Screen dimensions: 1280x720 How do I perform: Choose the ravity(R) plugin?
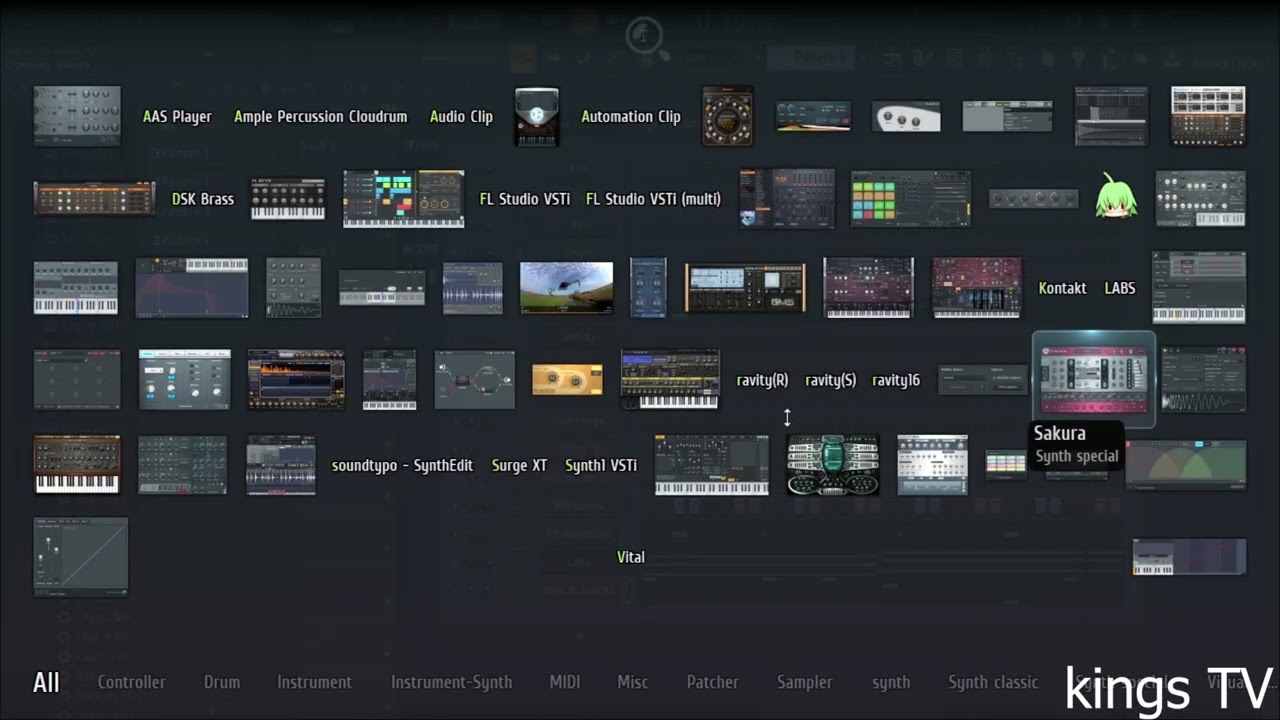[762, 380]
